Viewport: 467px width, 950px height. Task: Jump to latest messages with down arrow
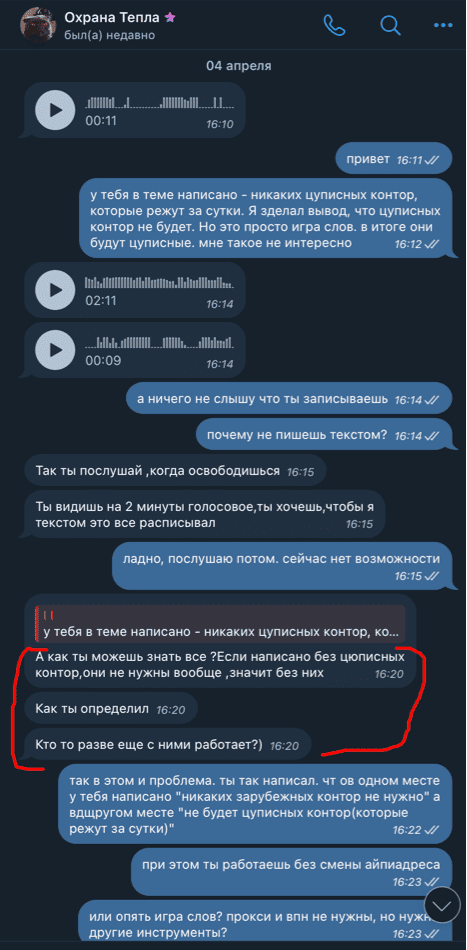click(443, 905)
